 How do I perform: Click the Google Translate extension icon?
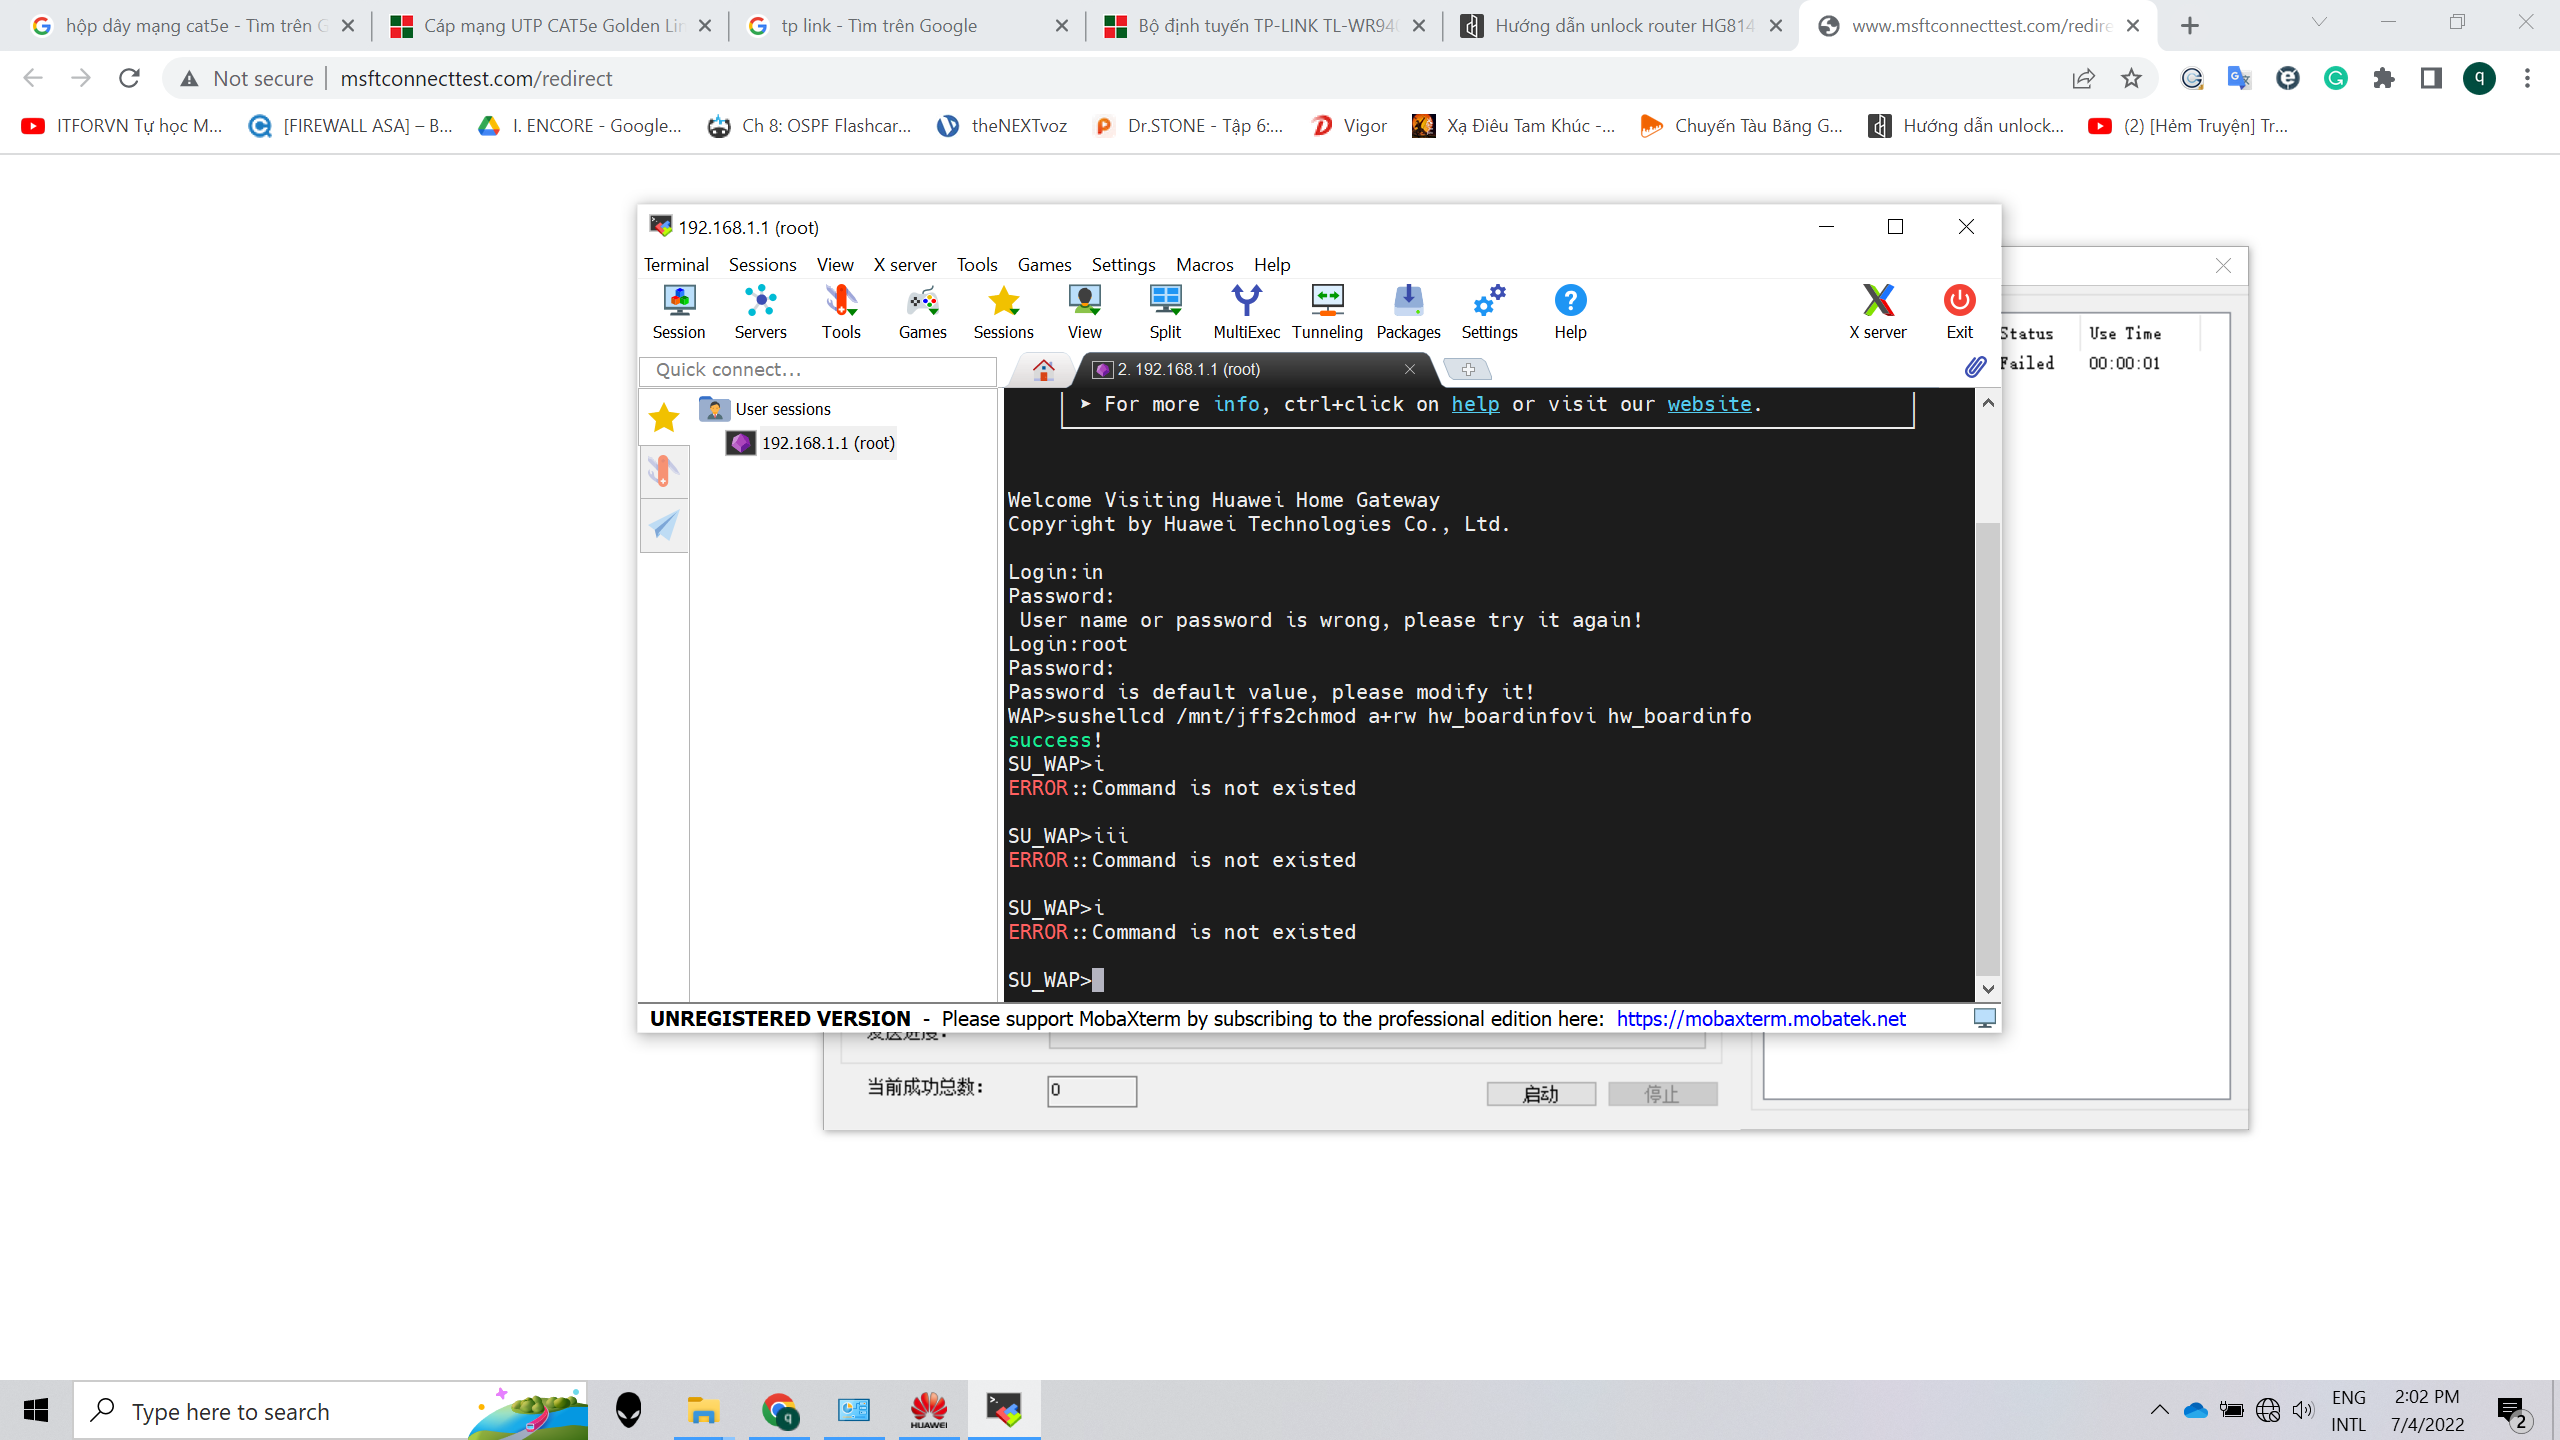[x=2239, y=78]
